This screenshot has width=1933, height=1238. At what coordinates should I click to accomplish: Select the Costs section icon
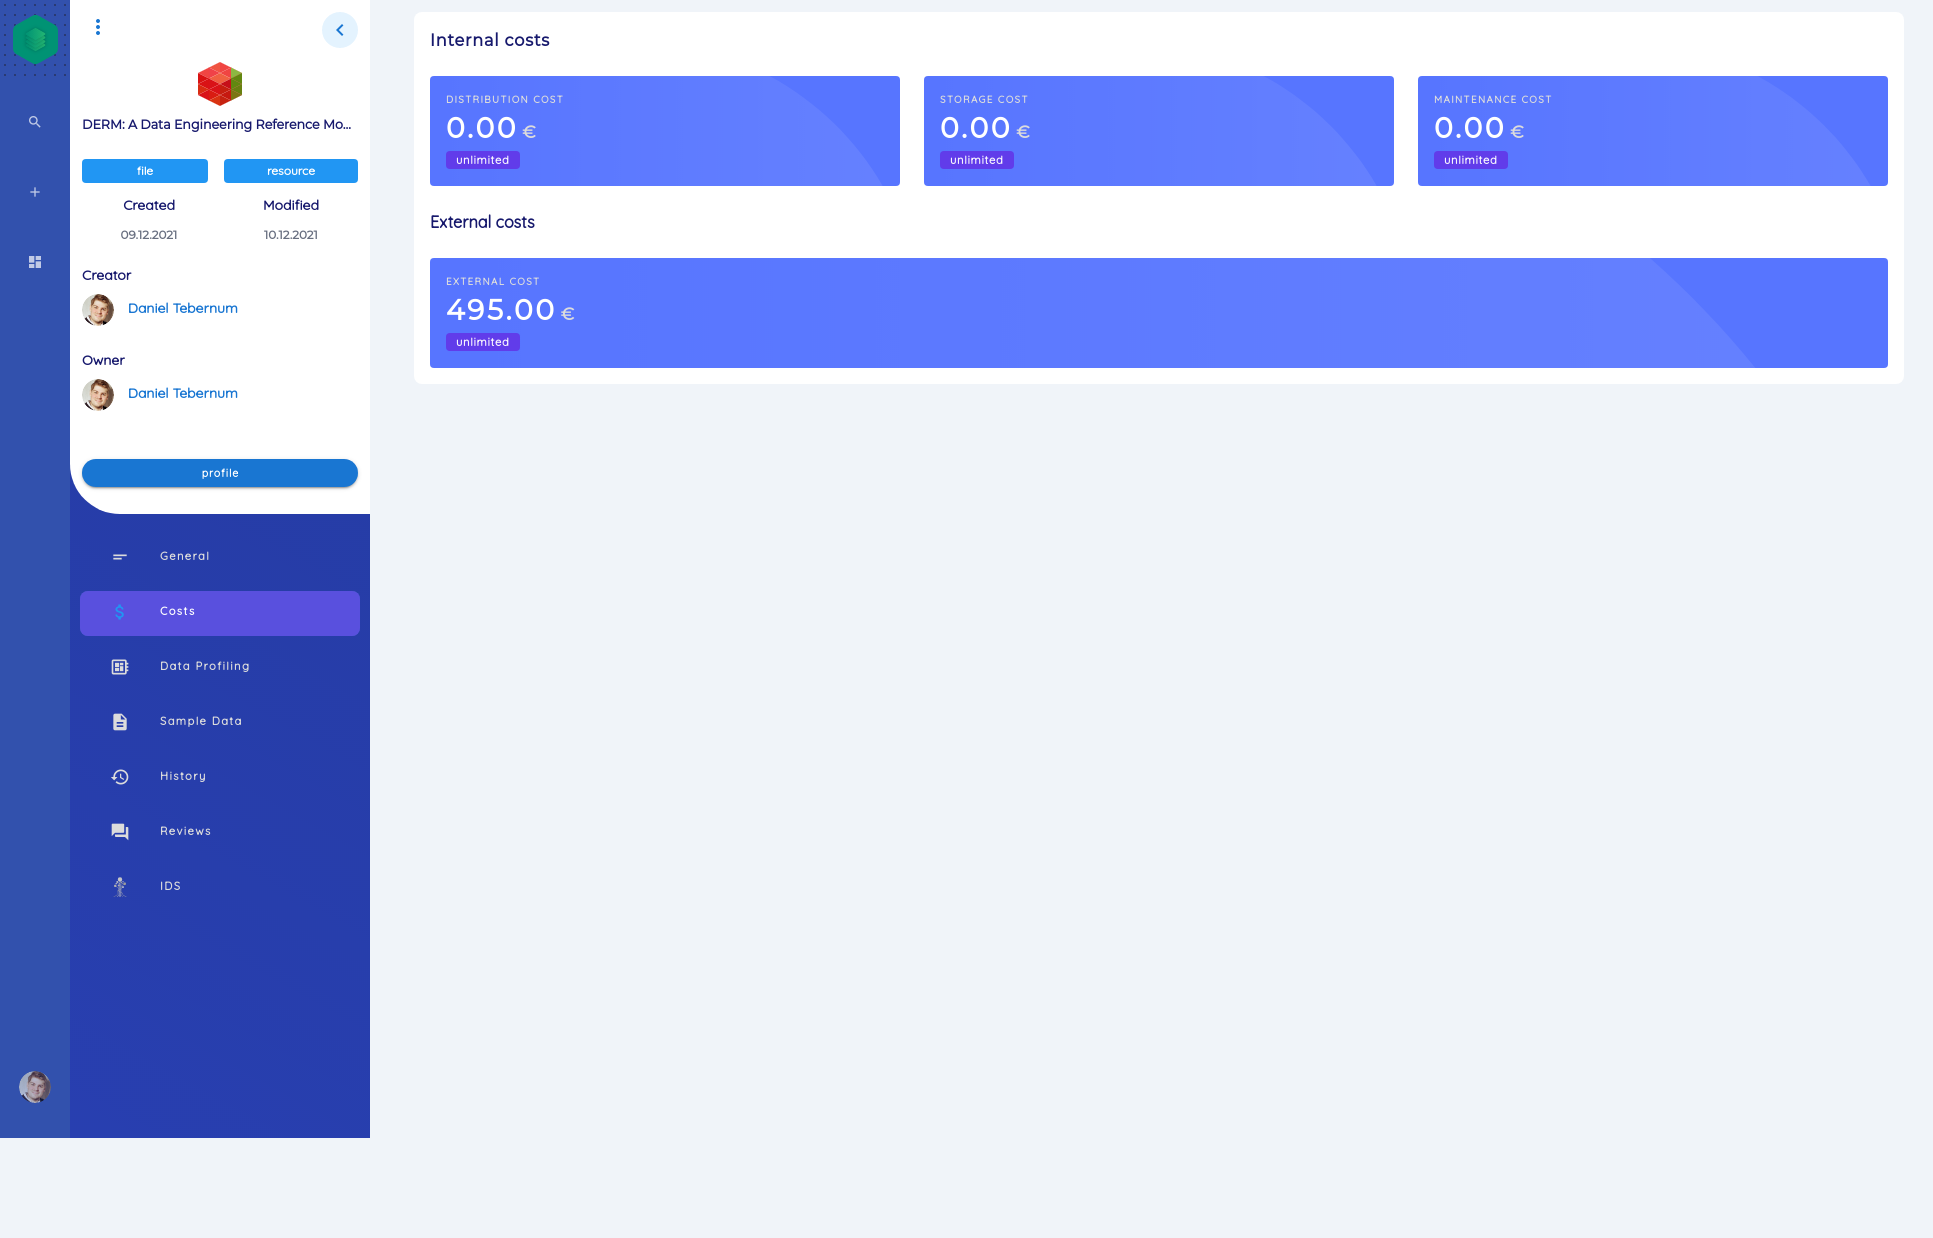click(118, 611)
